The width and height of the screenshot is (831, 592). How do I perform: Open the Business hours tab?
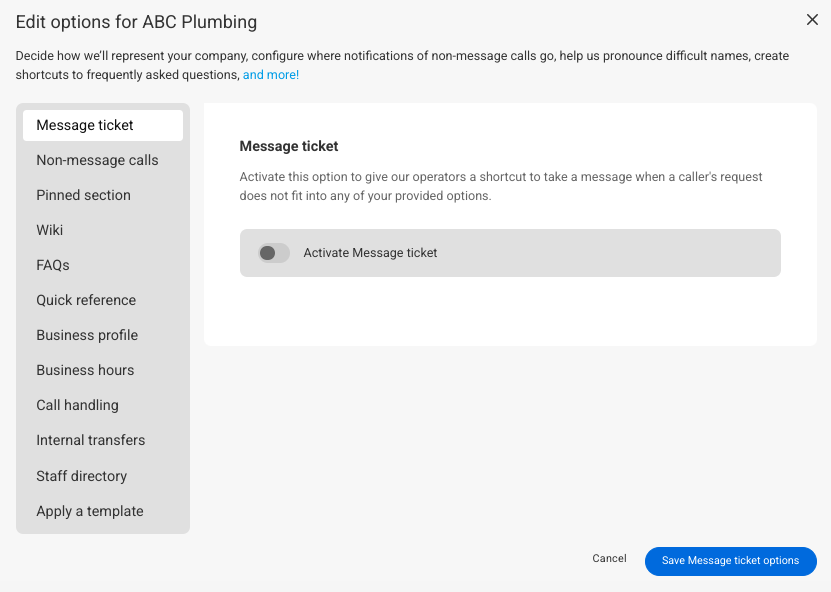pyautogui.click(x=85, y=370)
